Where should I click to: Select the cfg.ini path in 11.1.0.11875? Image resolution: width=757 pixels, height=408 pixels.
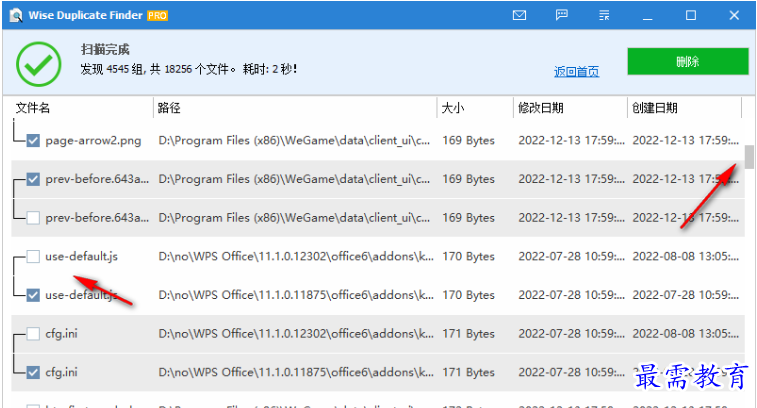(296, 372)
